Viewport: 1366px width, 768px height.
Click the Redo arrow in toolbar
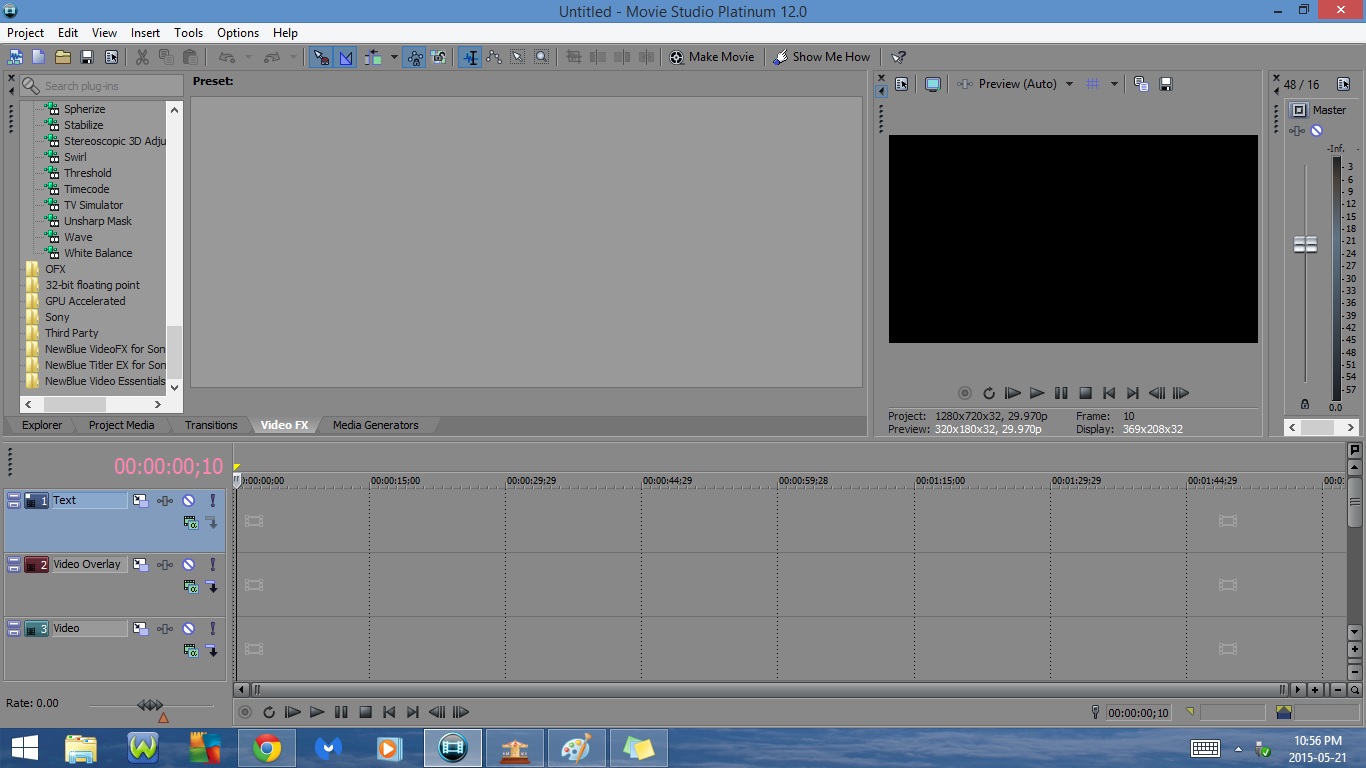[x=272, y=57]
